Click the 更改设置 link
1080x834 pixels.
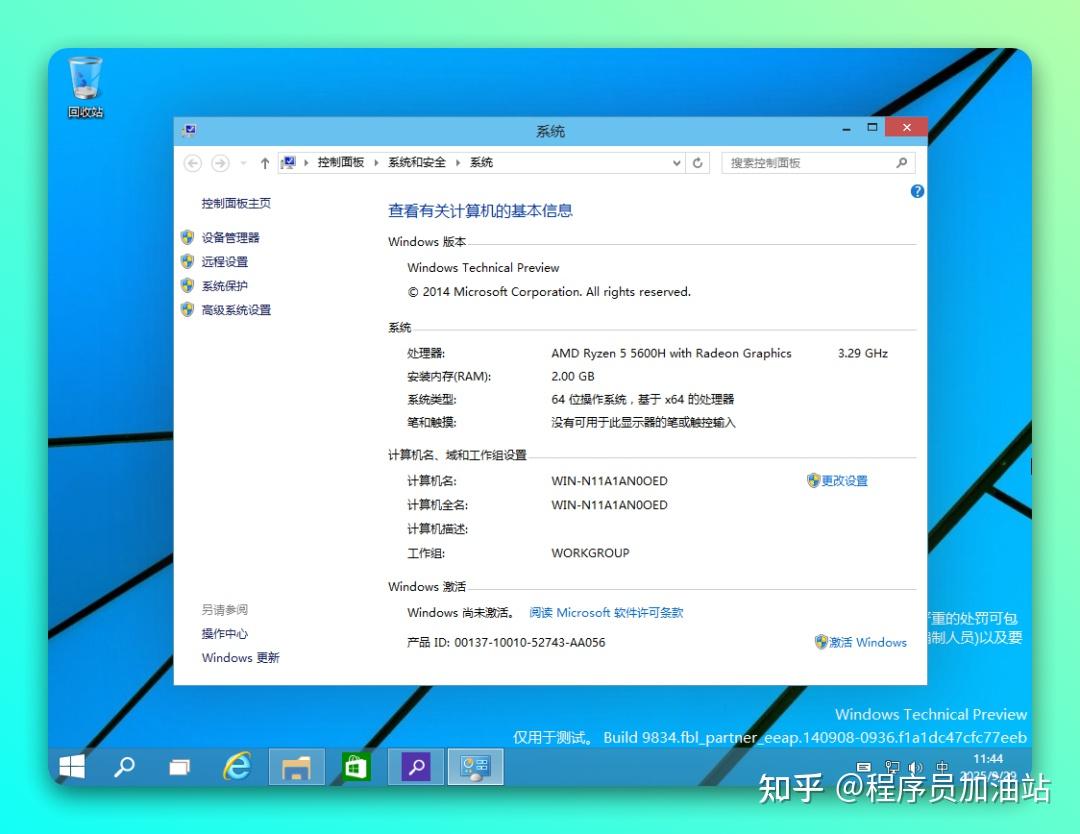pos(846,481)
